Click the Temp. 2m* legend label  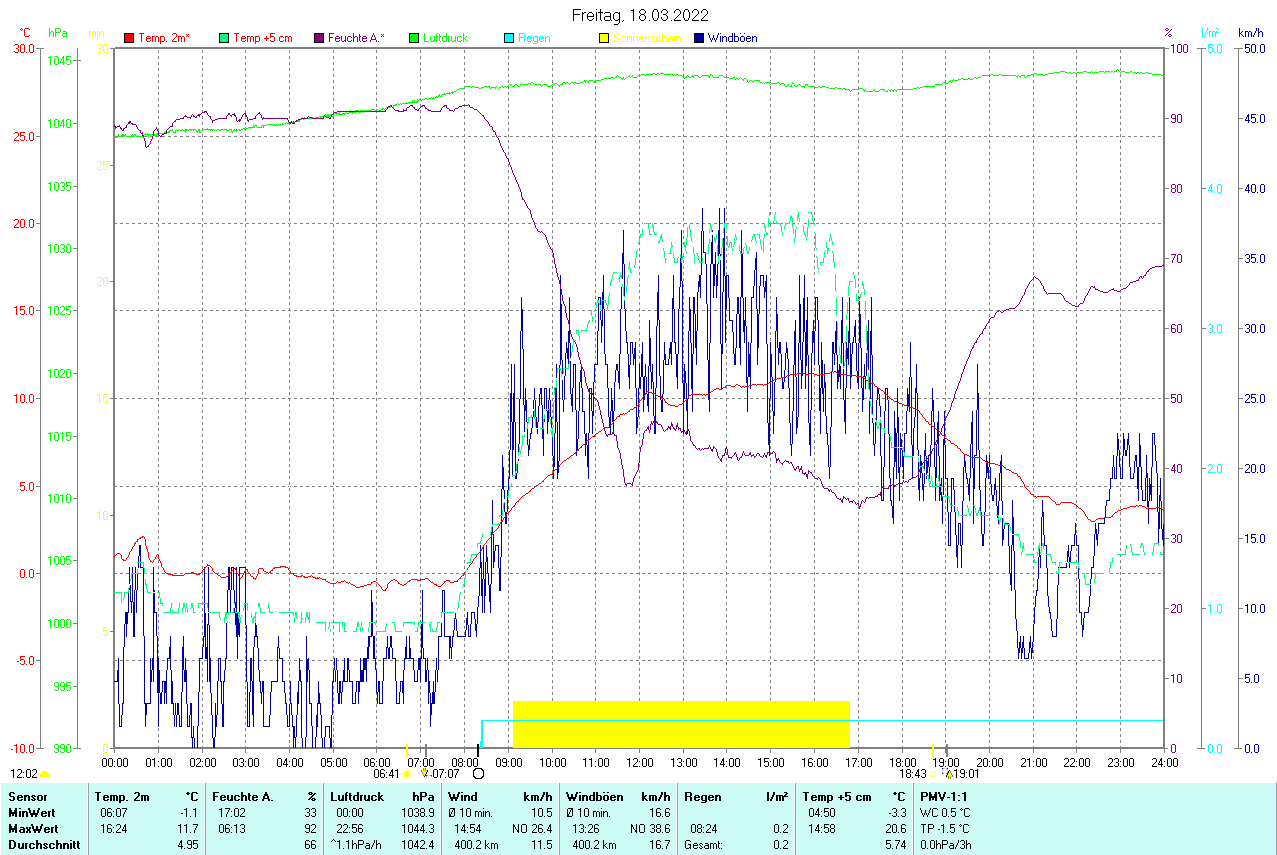click(x=164, y=38)
